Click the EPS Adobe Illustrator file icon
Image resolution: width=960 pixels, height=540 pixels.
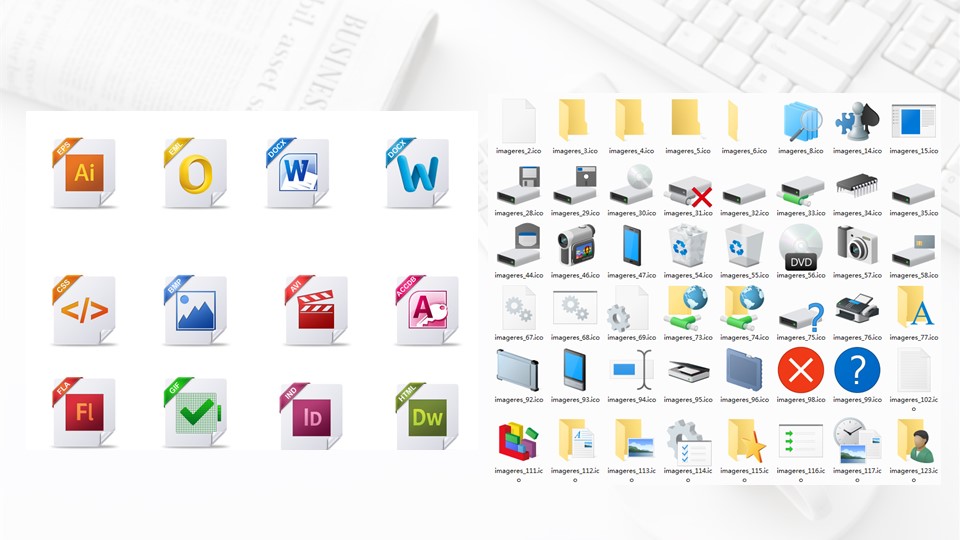tap(84, 173)
